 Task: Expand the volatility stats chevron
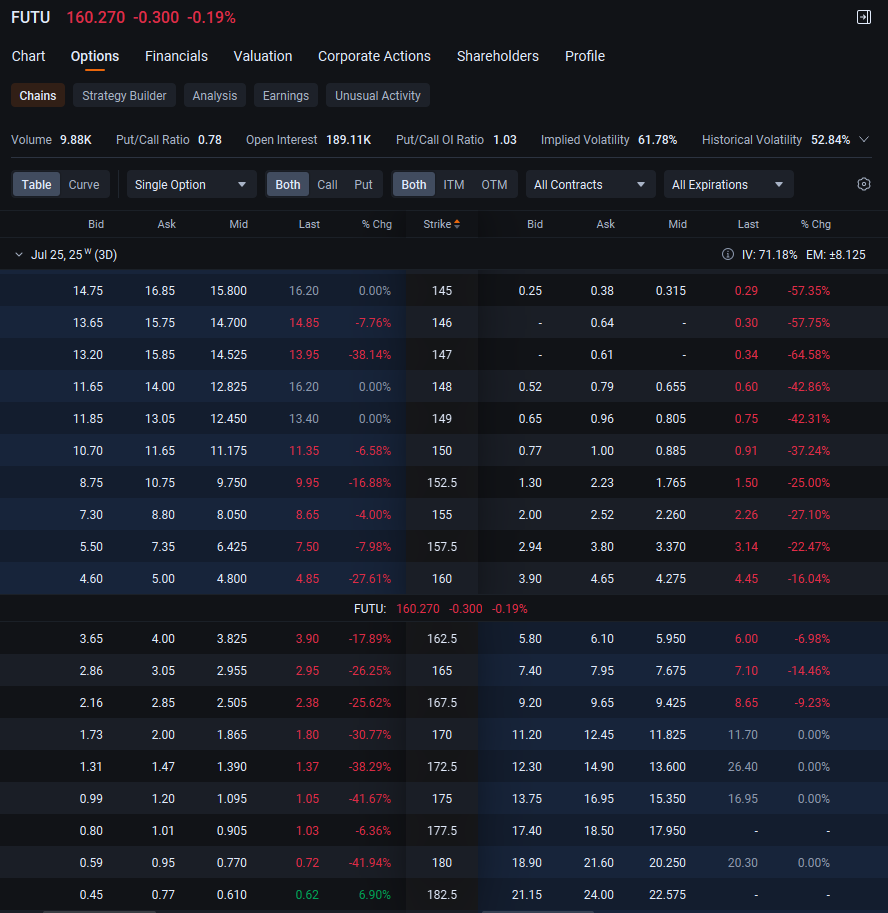point(864,139)
